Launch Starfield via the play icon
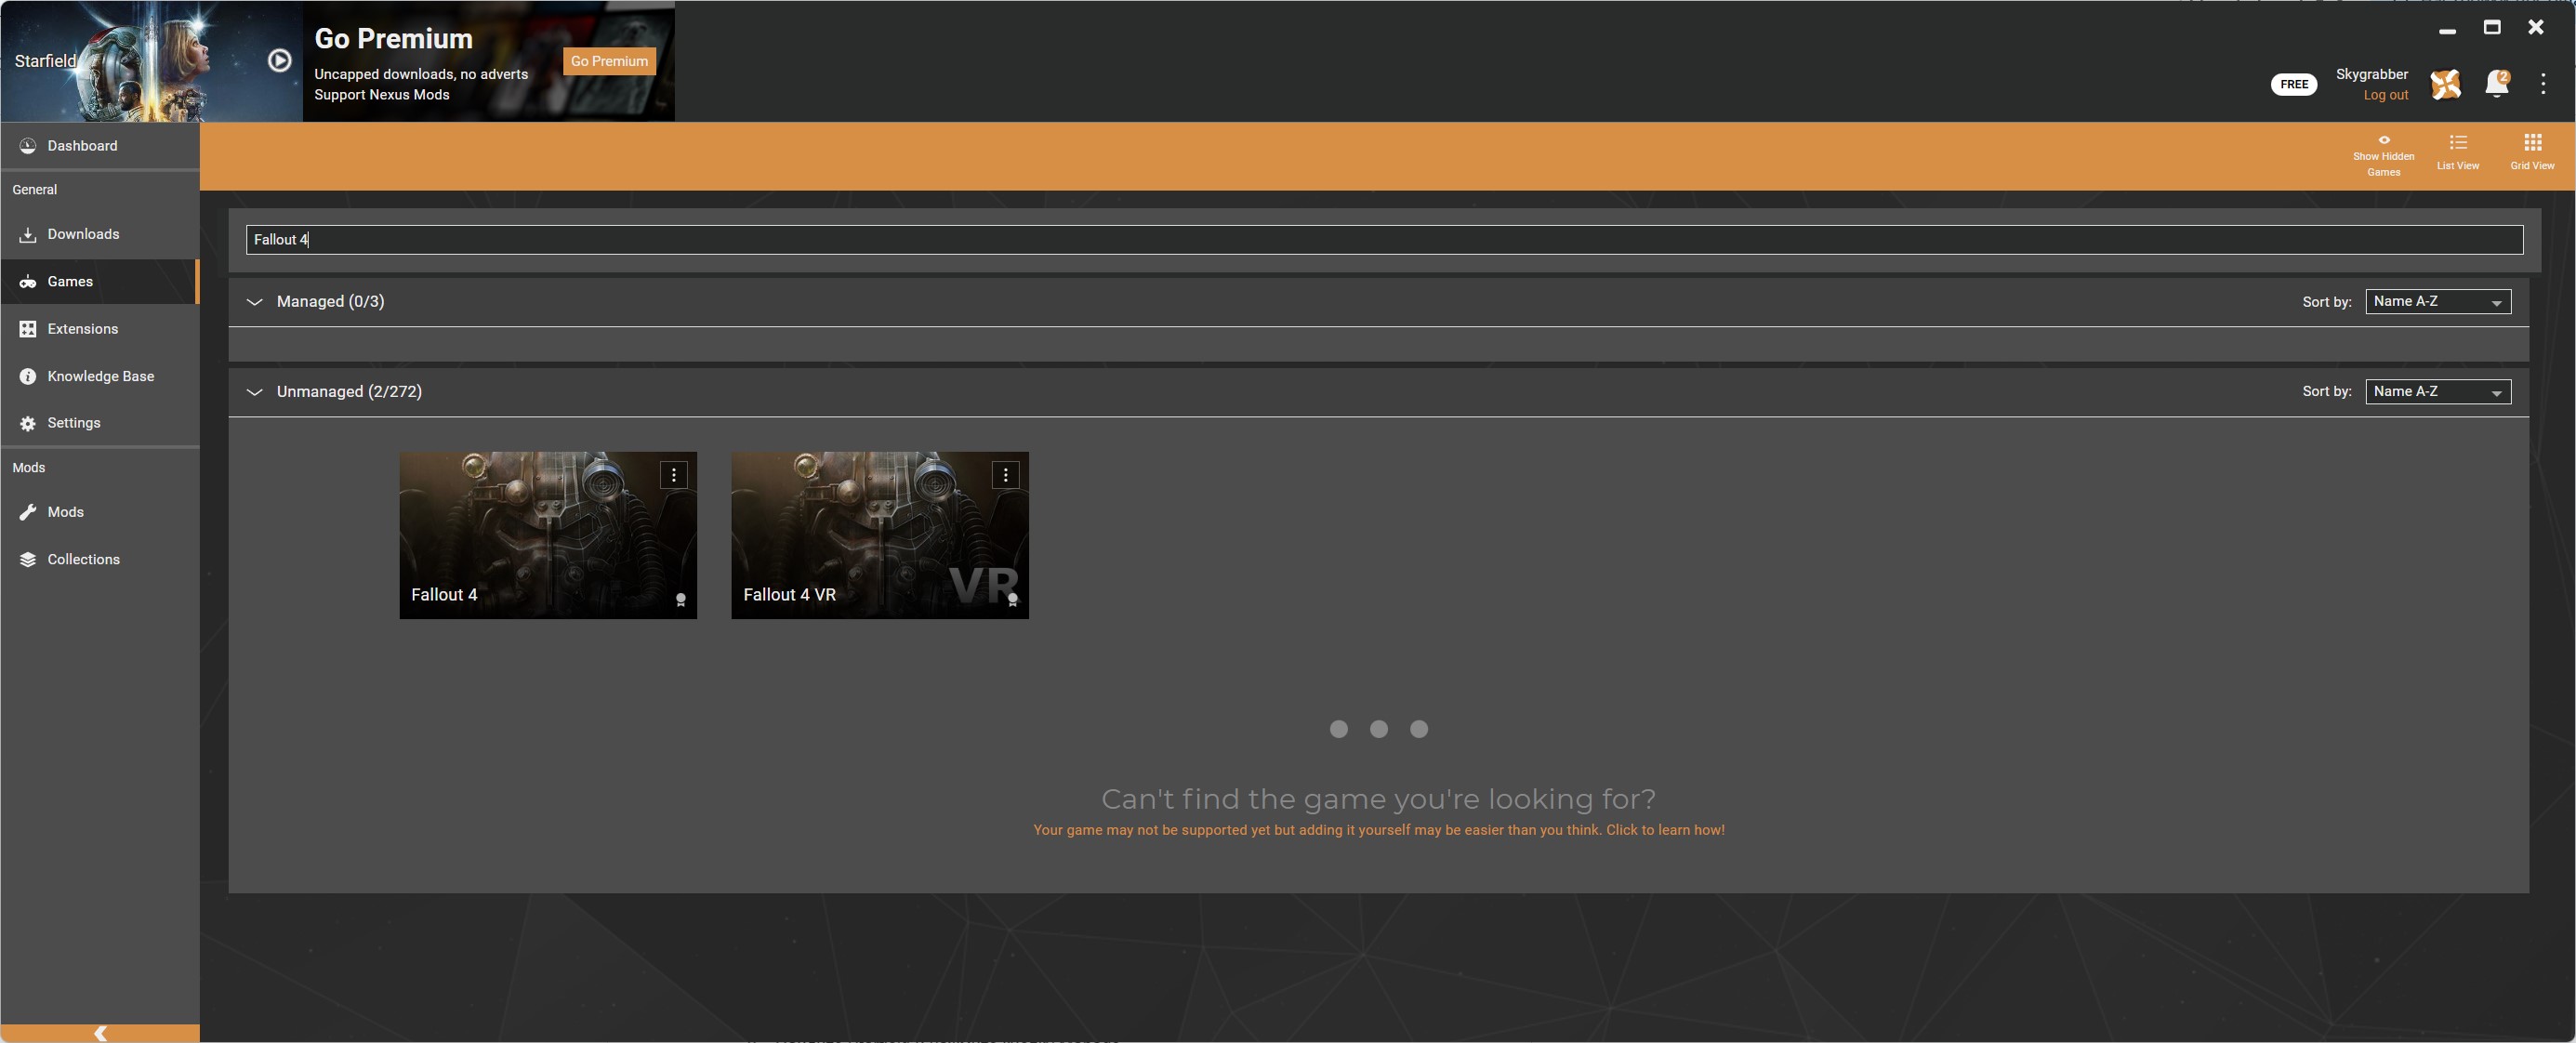 click(280, 61)
